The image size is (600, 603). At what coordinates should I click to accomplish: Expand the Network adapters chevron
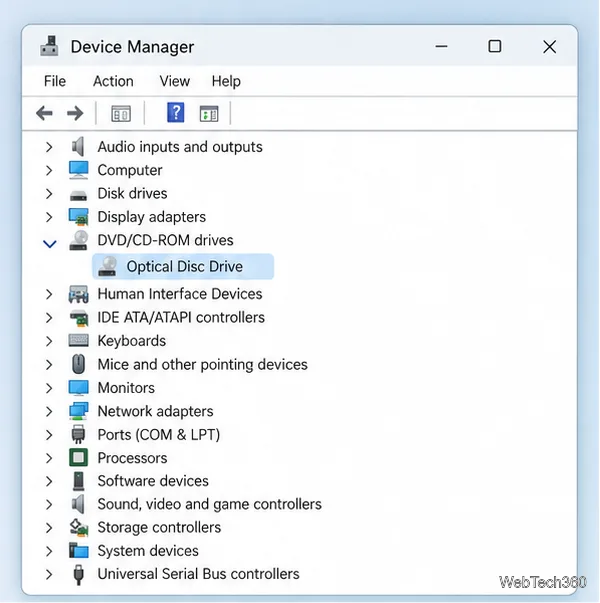(49, 411)
